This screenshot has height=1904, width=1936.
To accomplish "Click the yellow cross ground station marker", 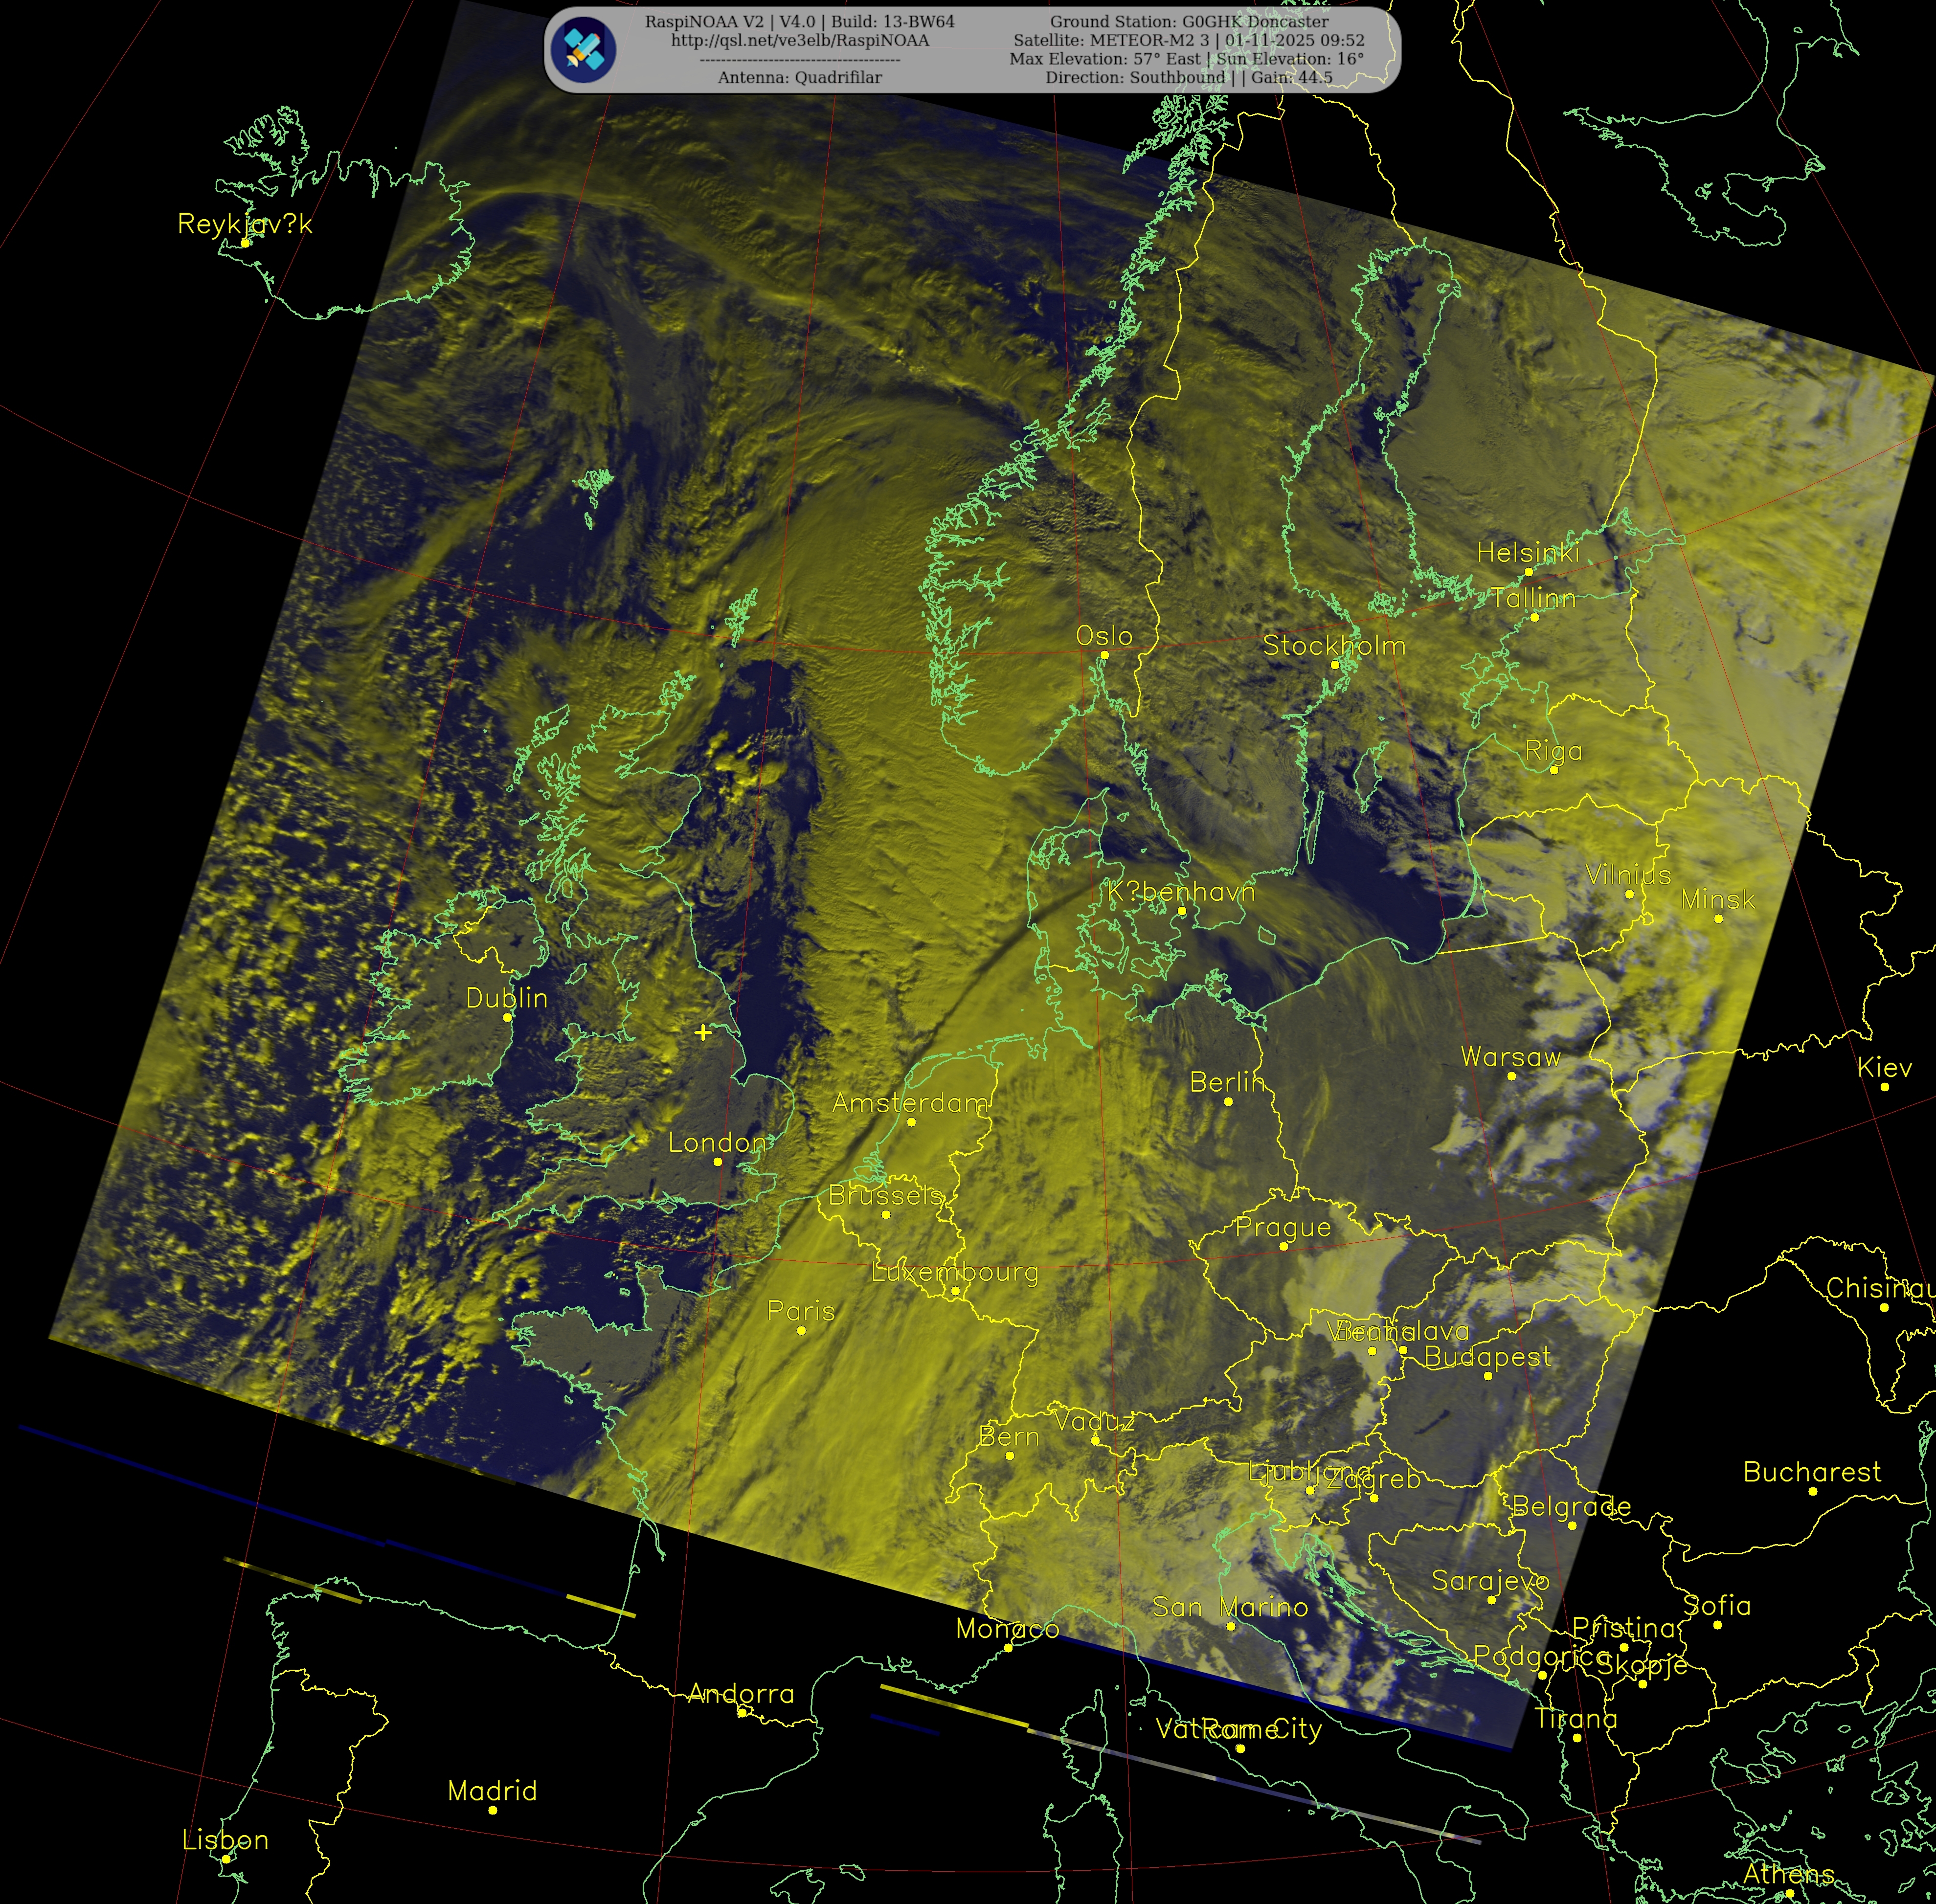I will tap(703, 1032).
